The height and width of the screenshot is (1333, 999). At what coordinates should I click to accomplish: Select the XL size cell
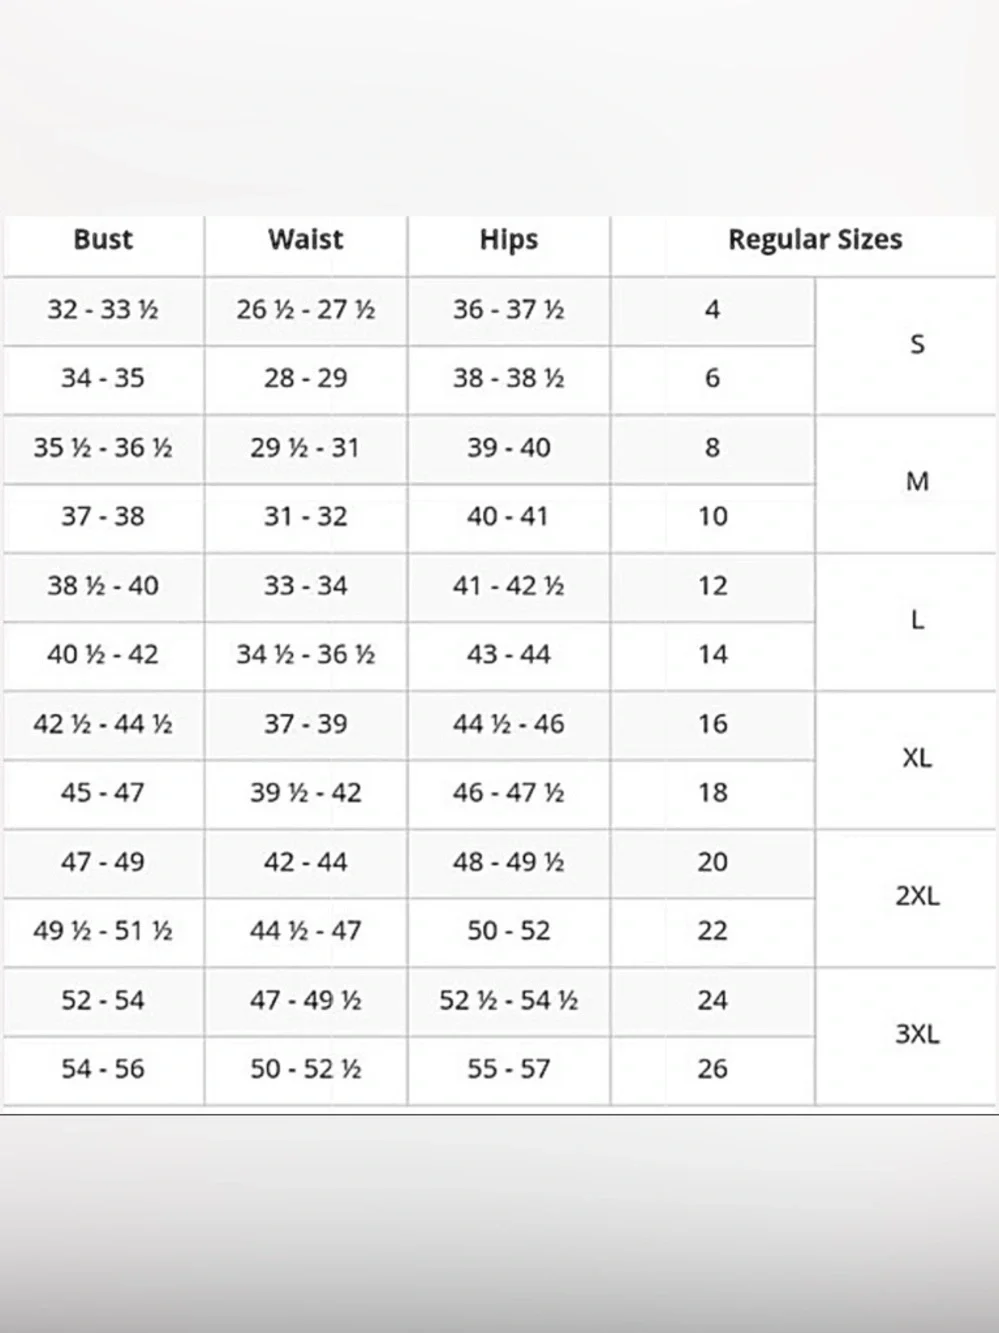click(x=916, y=758)
